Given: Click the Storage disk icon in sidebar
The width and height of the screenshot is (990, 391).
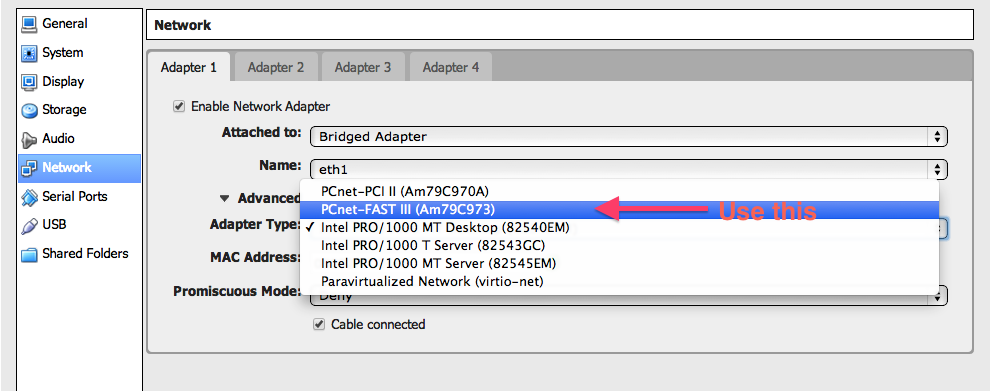Looking at the screenshot, I should click(x=29, y=111).
